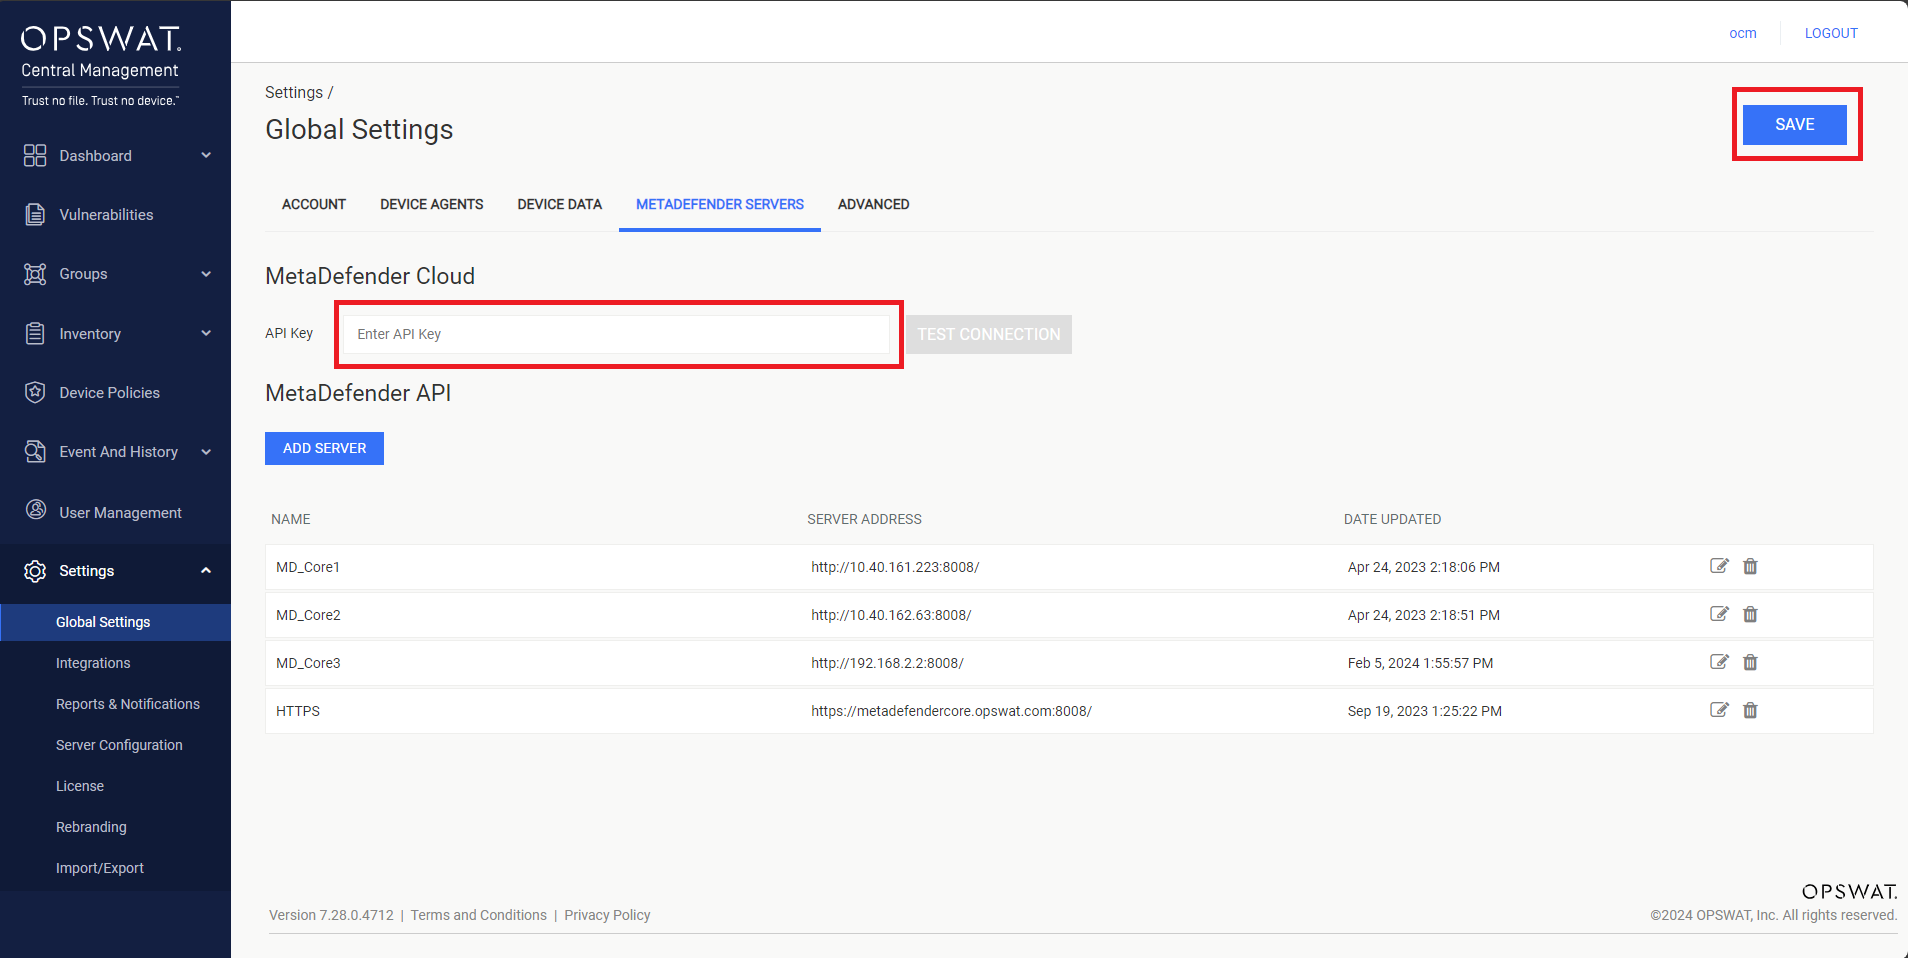Image resolution: width=1908 pixels, height=958 pixels.
Task: Click the Dashboard grid icon in sidebar
Action: (x=35, y=155)
